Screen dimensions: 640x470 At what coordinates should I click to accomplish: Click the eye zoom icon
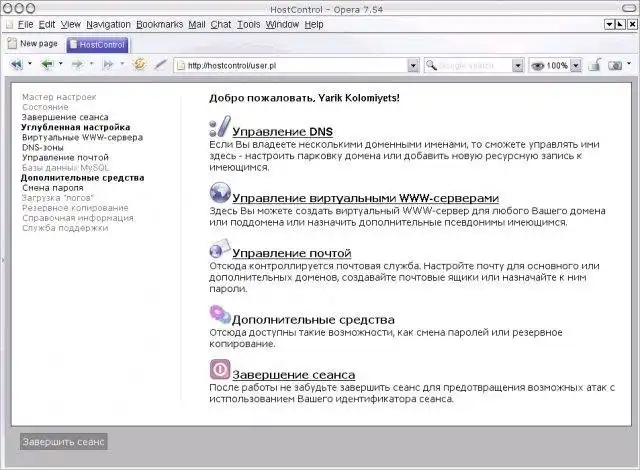click(x=538, y=65)
